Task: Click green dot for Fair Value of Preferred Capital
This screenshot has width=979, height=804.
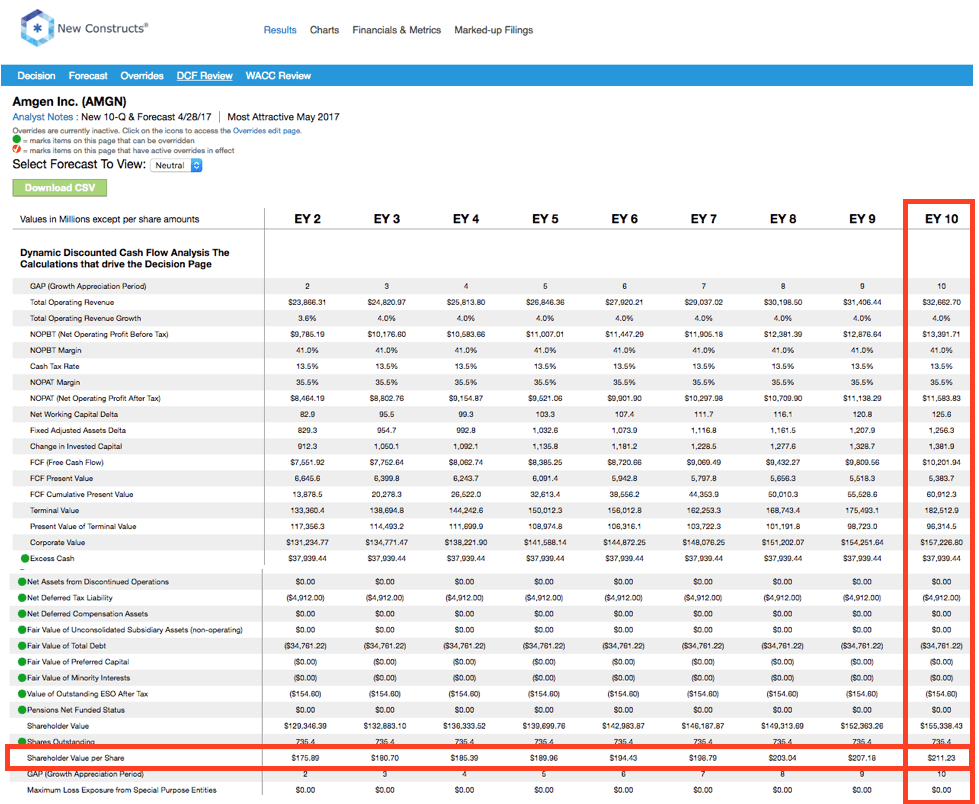Action: tap(22, 662)
